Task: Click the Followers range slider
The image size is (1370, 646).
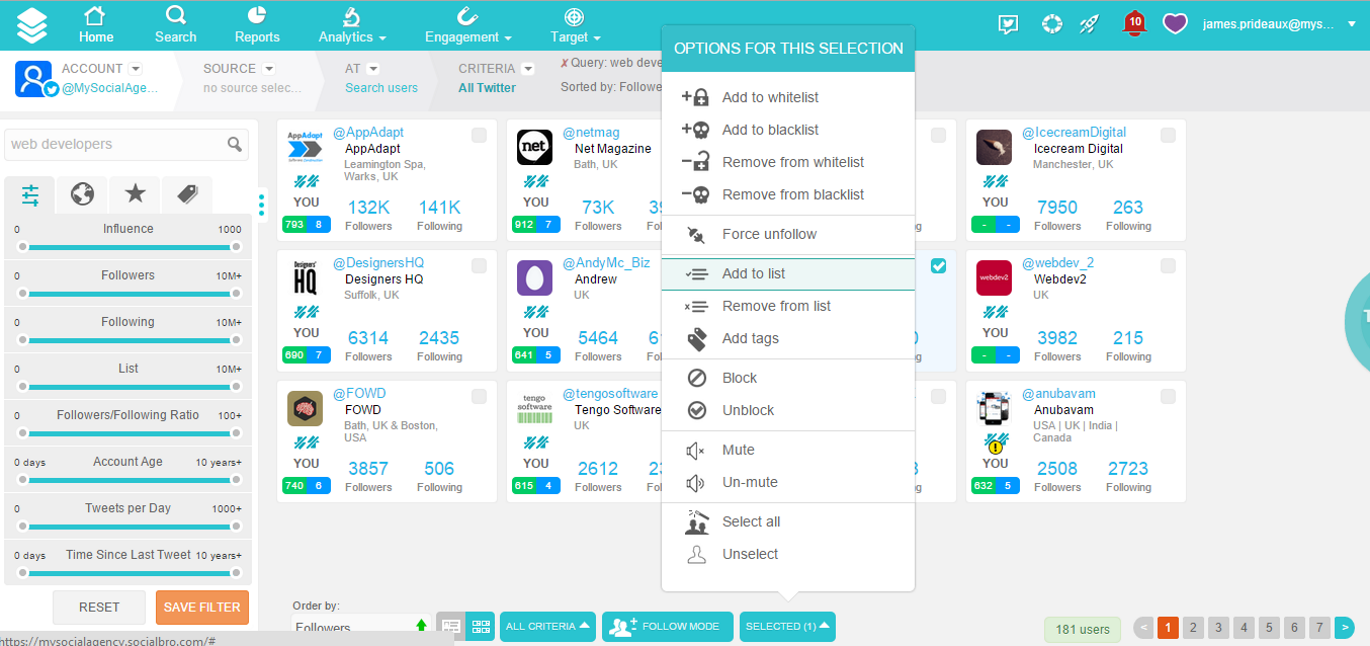Action: pyautogui.click(x=128, y=294)
